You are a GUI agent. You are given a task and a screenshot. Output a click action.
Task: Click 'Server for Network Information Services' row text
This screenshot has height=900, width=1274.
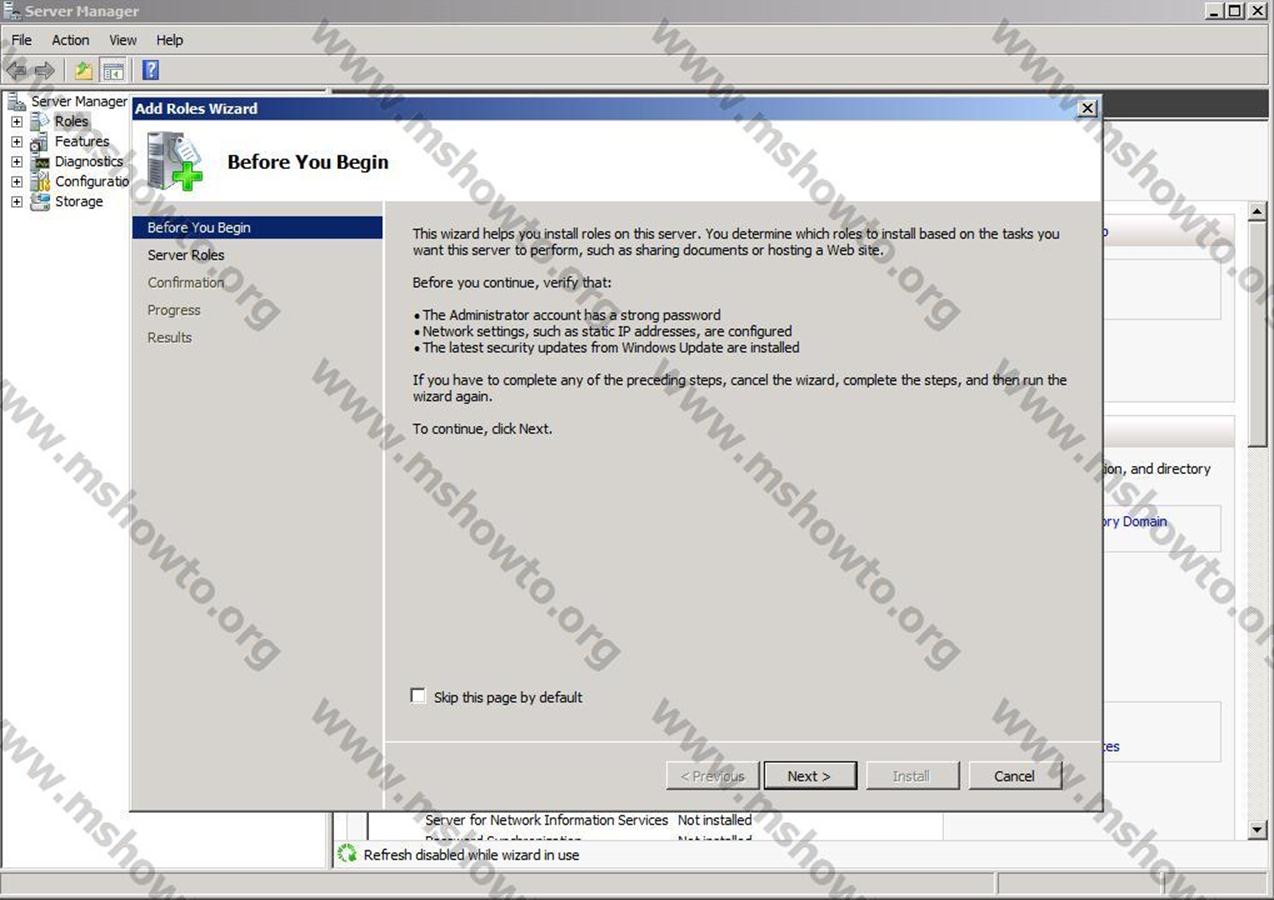tap(546, 820)
